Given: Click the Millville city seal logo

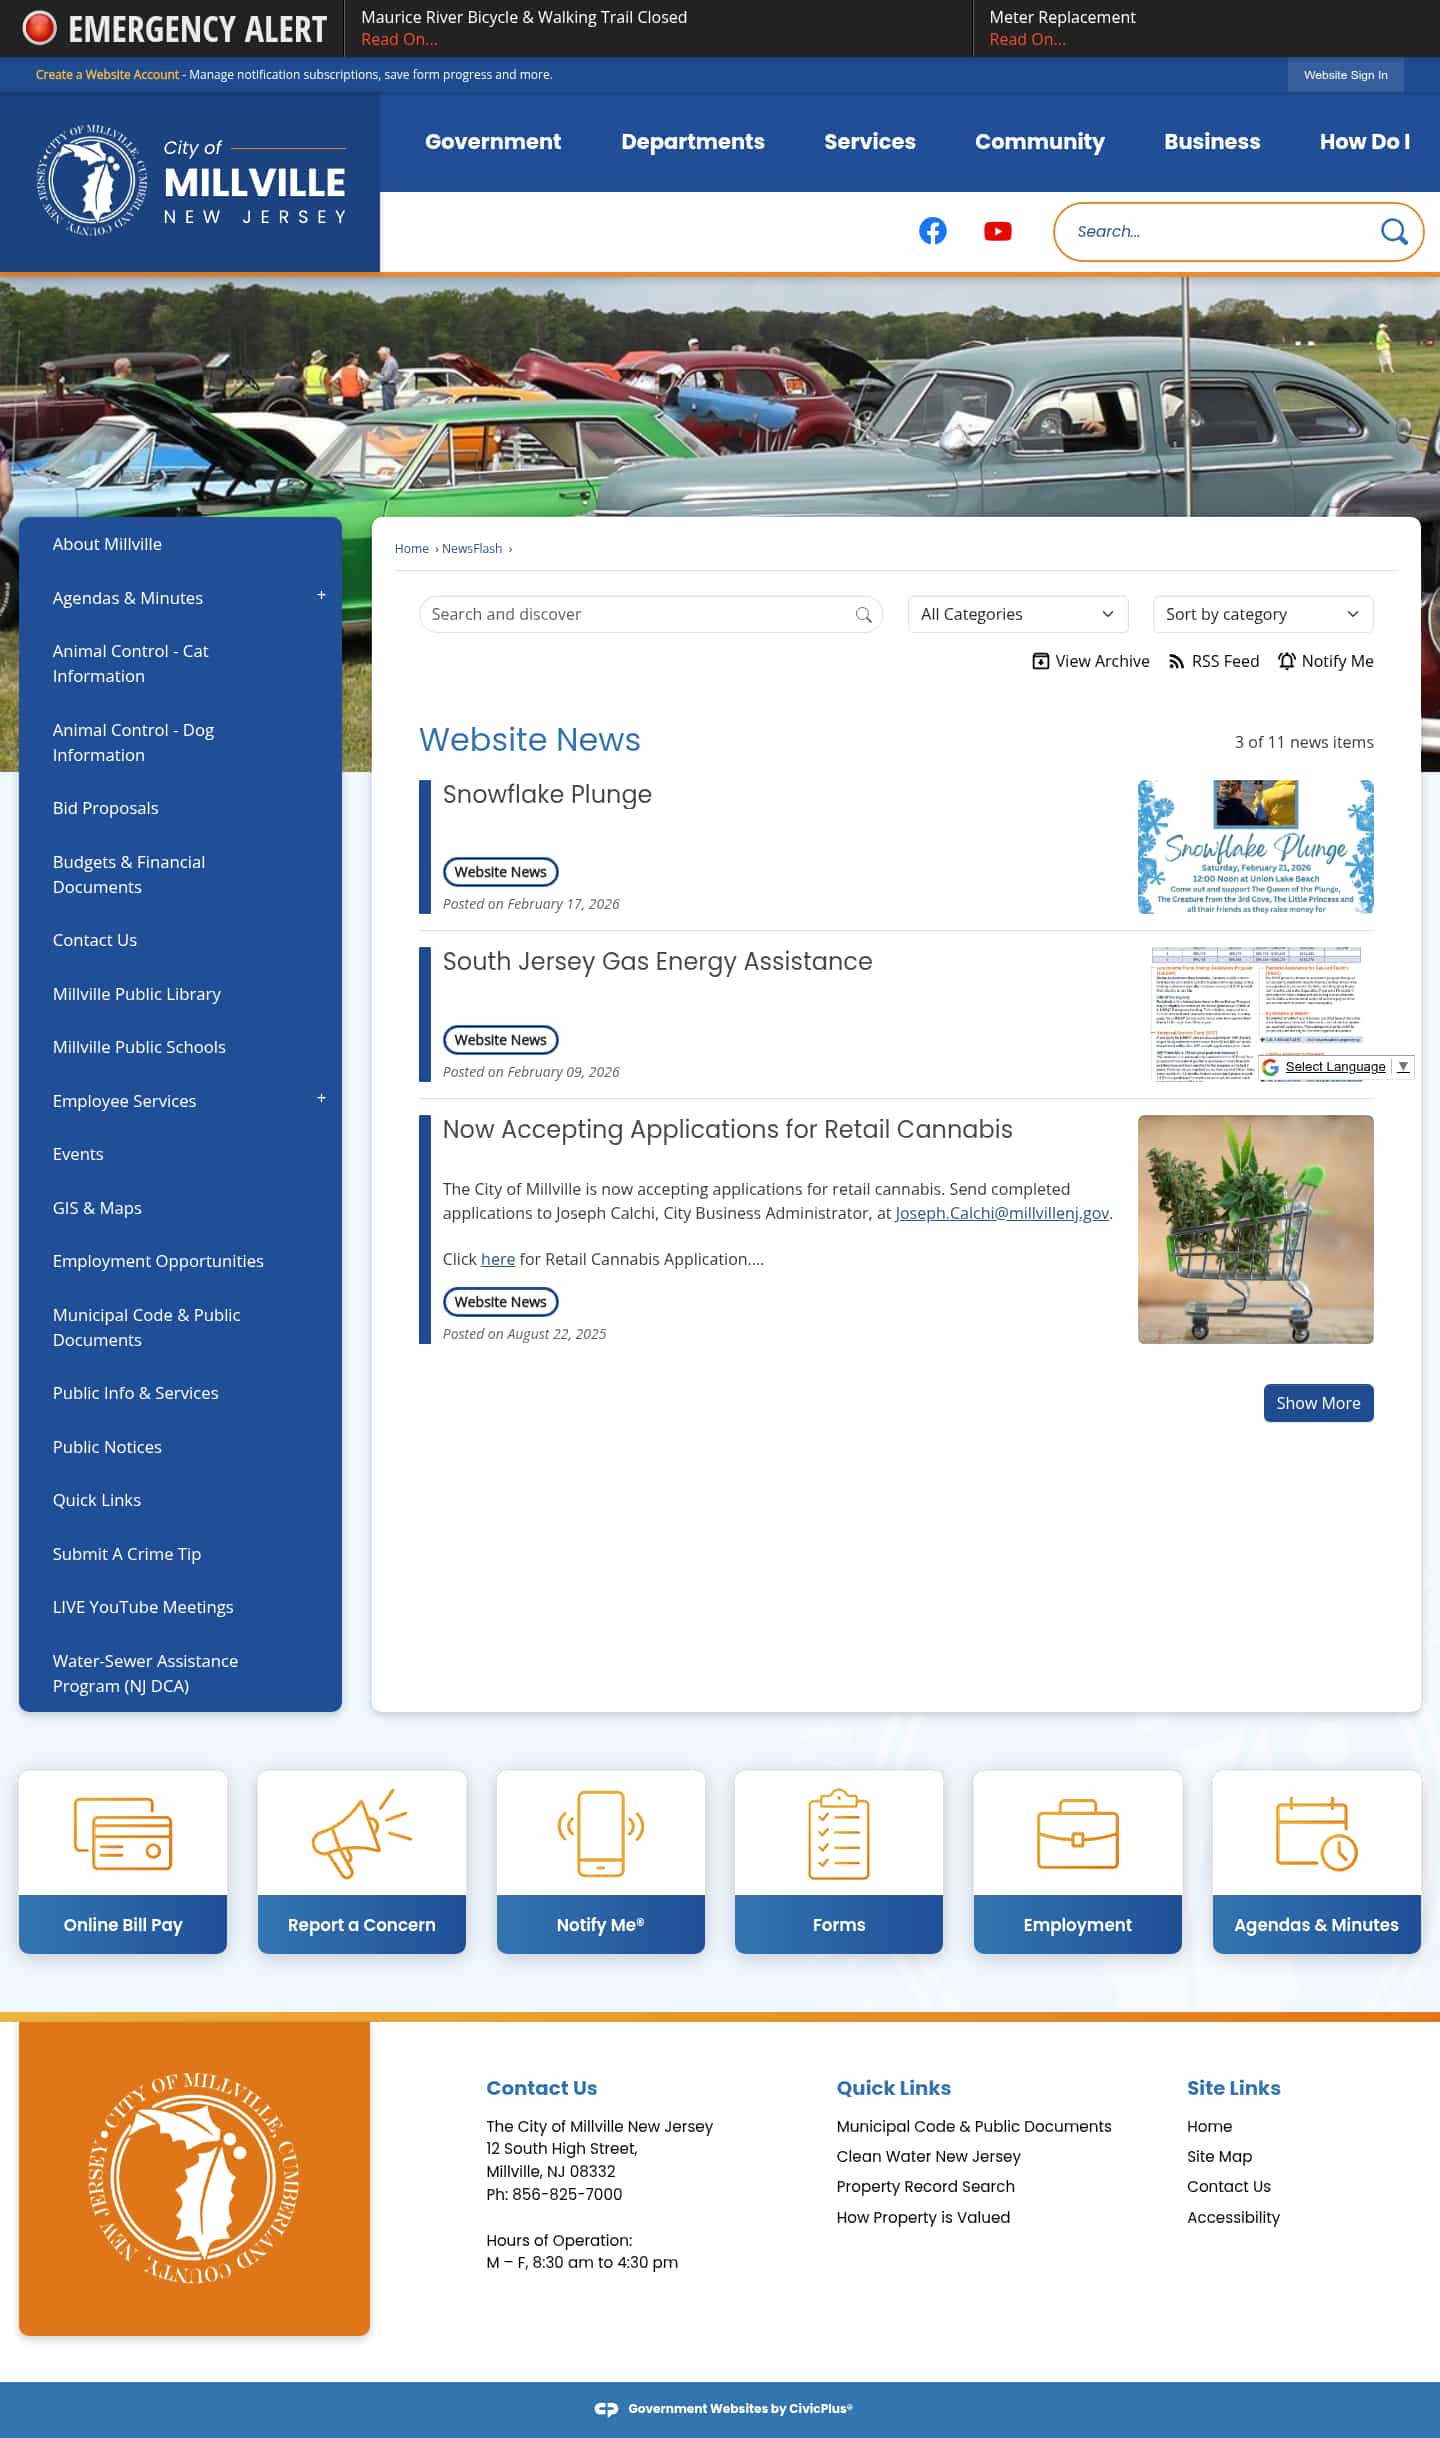Looking at the screenshot, I should click(91, 181).
